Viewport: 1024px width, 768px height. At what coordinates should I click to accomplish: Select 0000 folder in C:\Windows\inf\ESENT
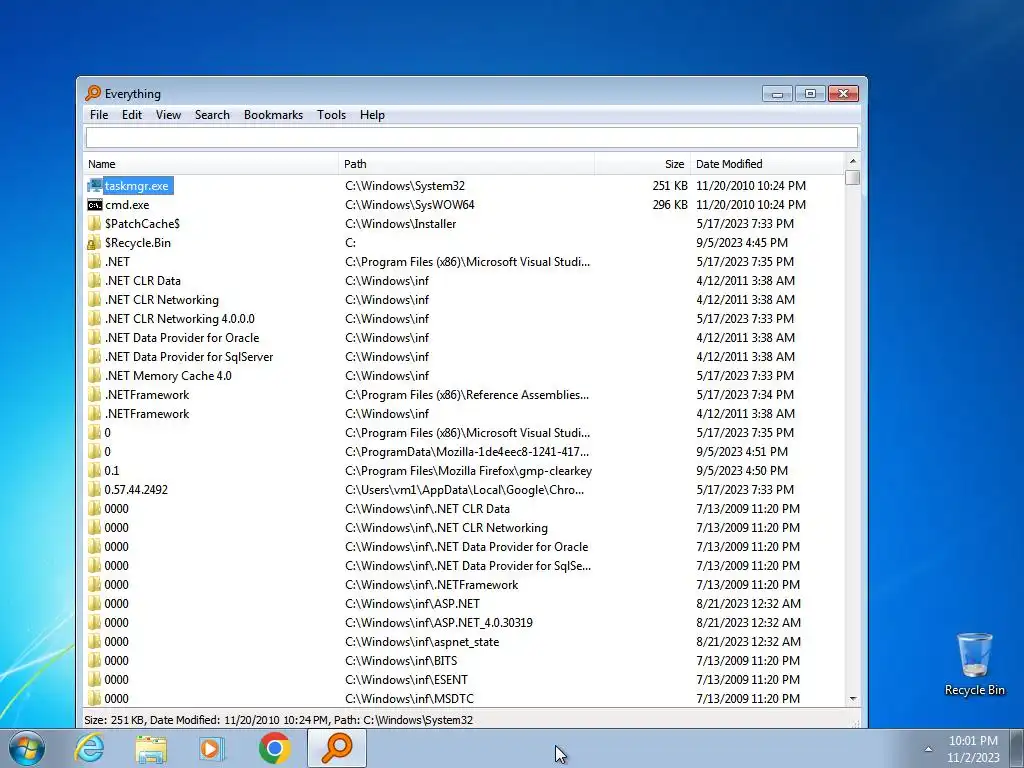(116, 680)
